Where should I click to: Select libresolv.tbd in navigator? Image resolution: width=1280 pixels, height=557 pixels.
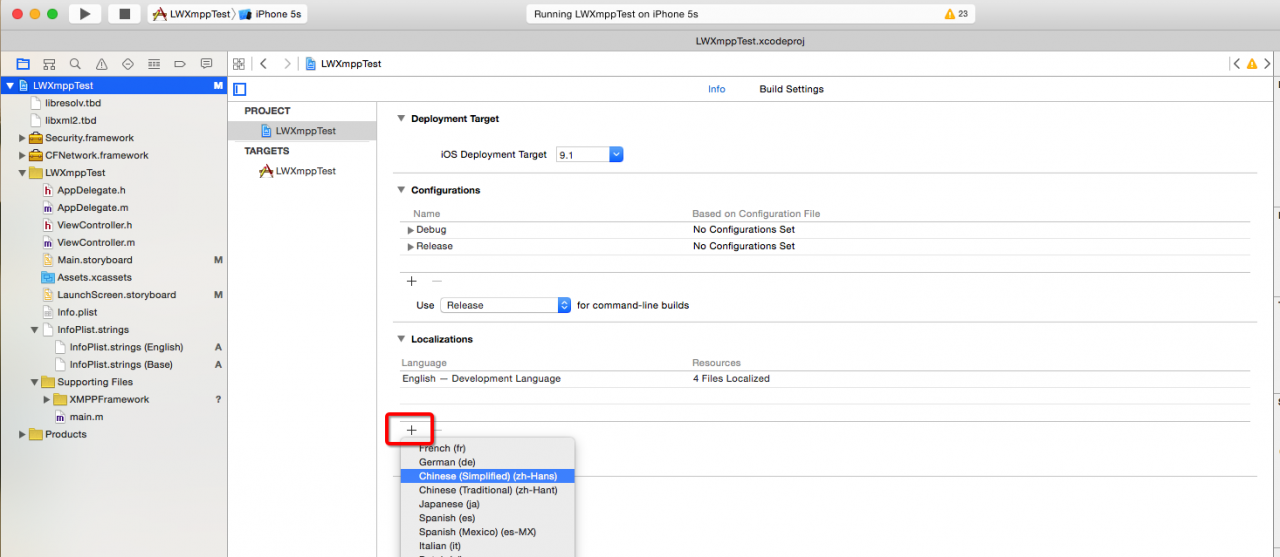[73, 103]
